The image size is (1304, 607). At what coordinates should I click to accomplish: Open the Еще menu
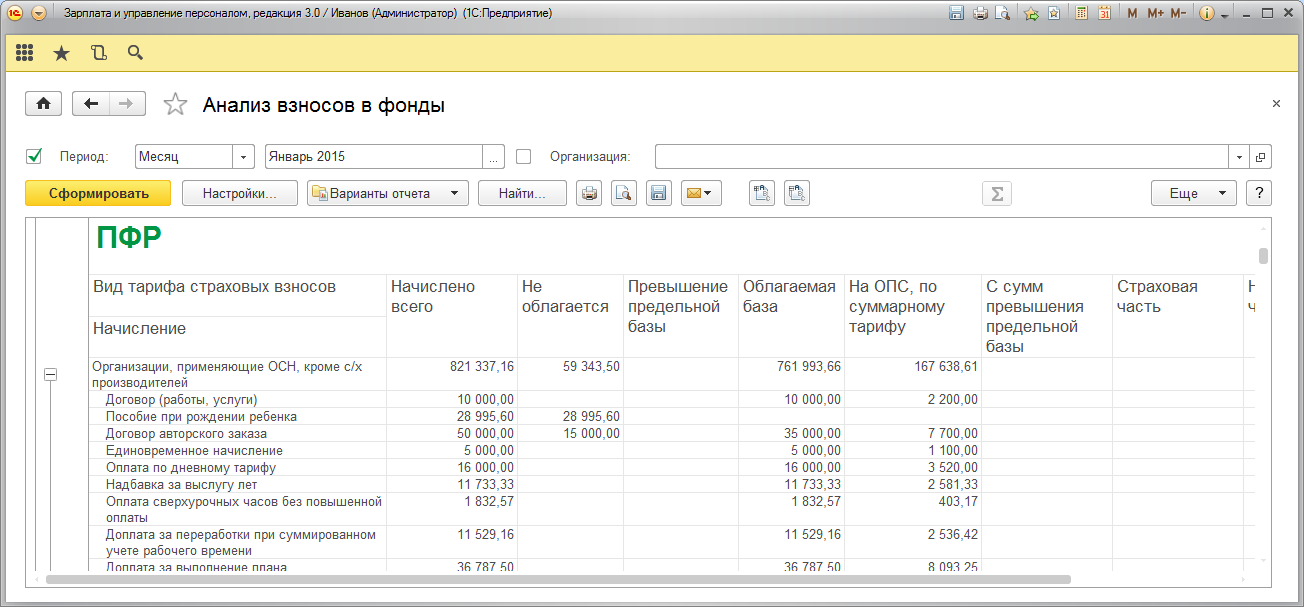(1193, 193)
